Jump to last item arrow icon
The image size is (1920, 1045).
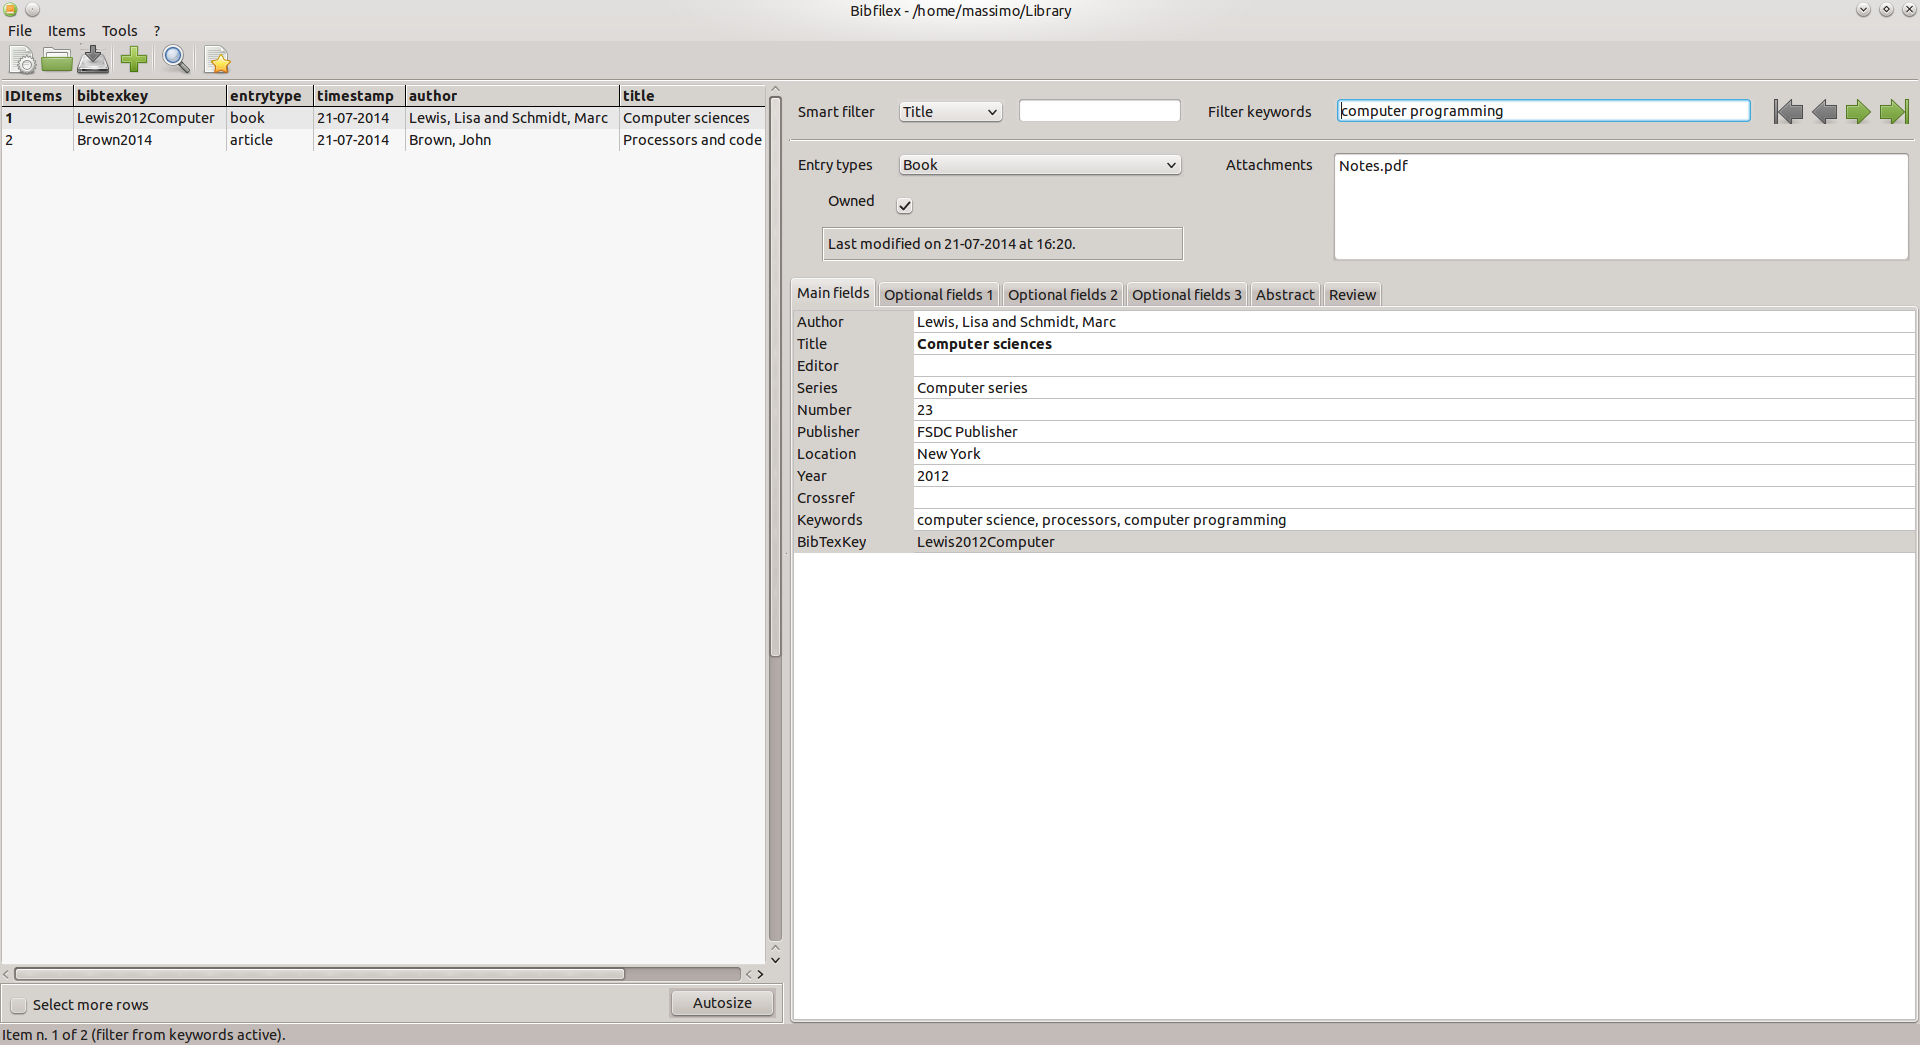click(x=1894, y=111)
